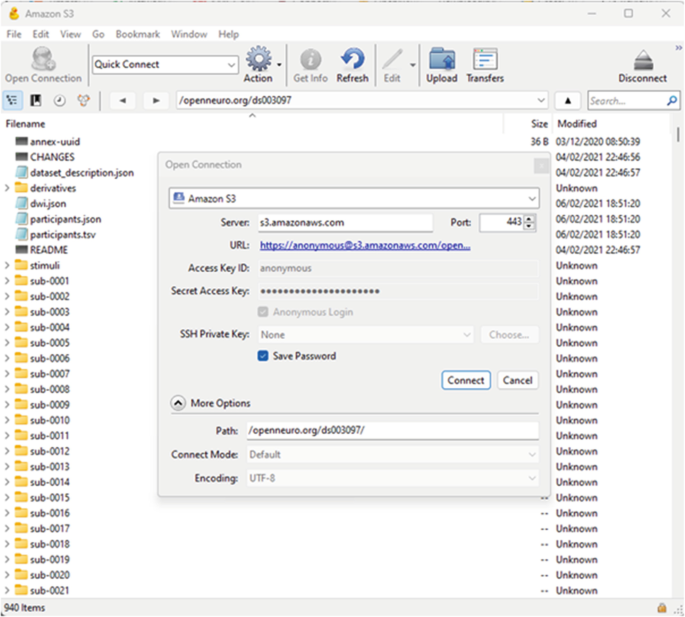The height and width of the screenshot is (617, 685).
Task: Open the Go menu
Action: tap(98, 34)
